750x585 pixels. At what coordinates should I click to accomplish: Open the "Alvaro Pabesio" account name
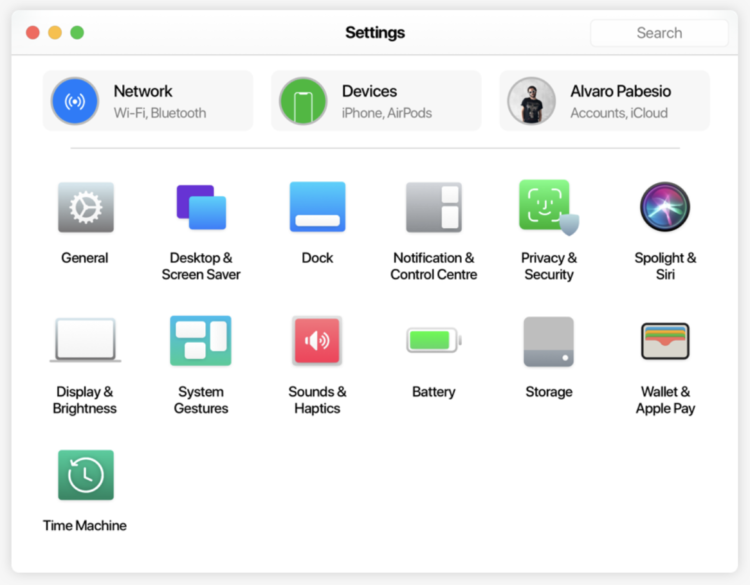click(x=620, y=91)
